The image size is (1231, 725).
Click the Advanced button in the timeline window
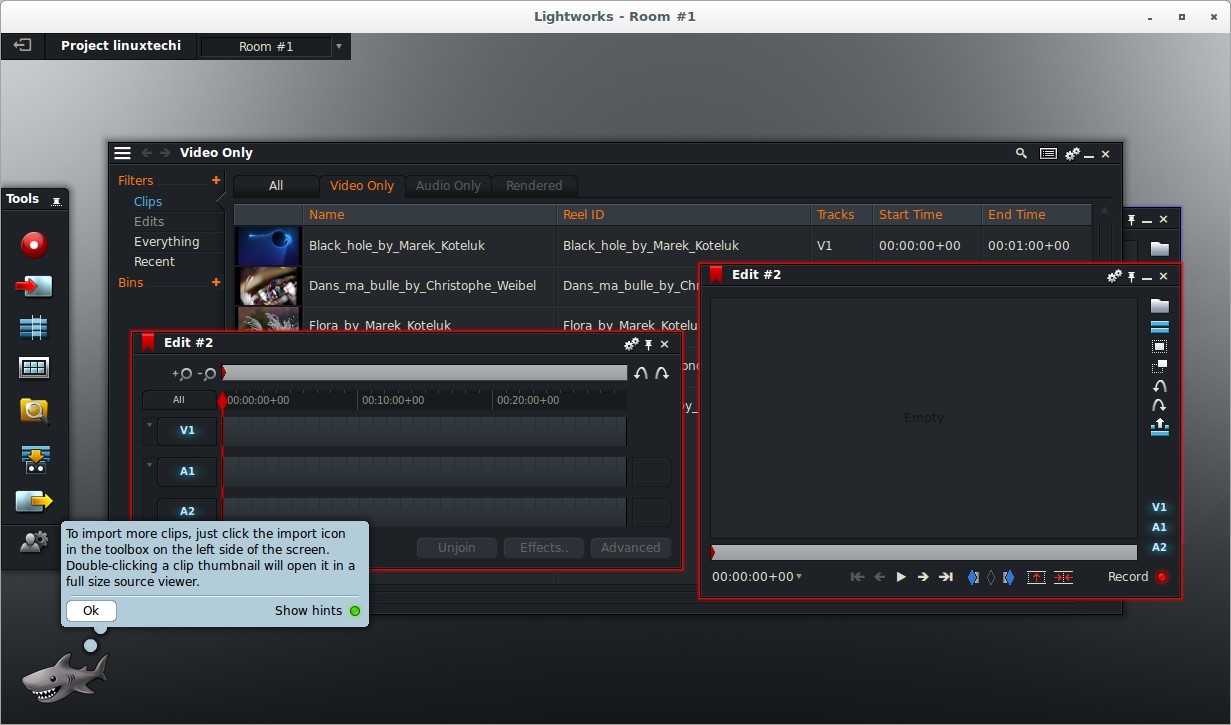pyautogui.click(x=630, y=547)
